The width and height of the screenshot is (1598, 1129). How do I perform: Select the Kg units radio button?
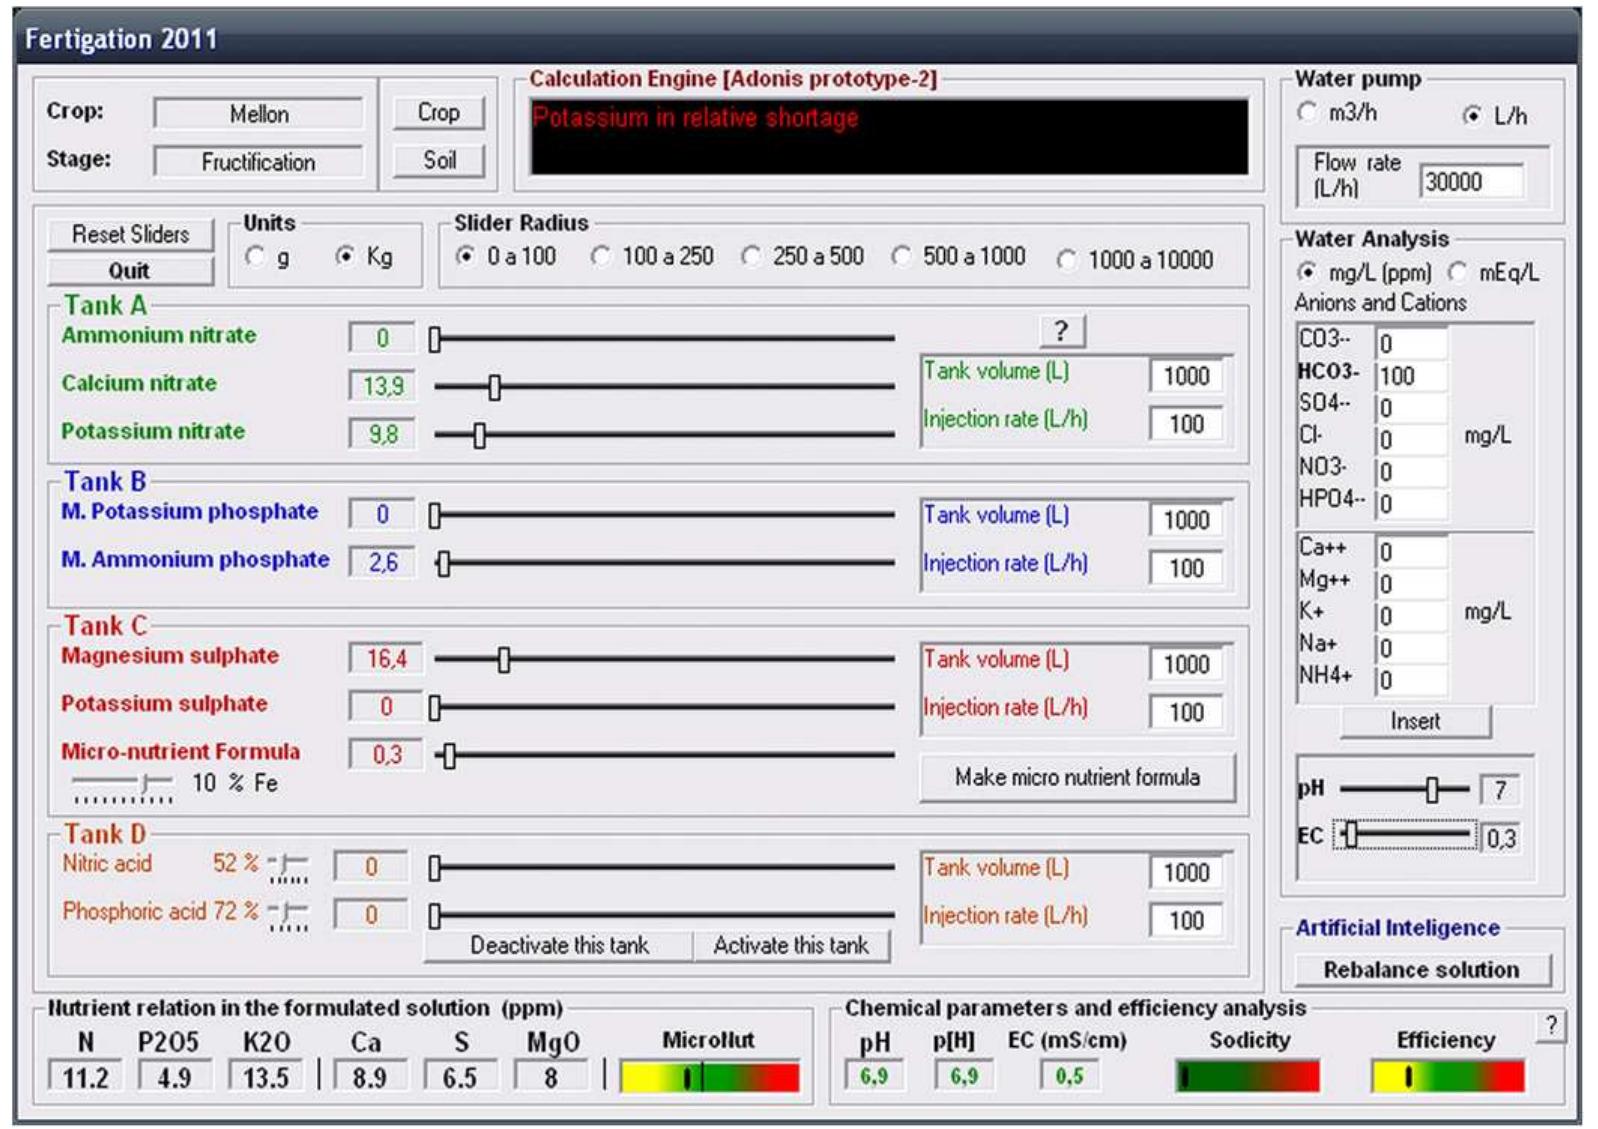(345, 257)
